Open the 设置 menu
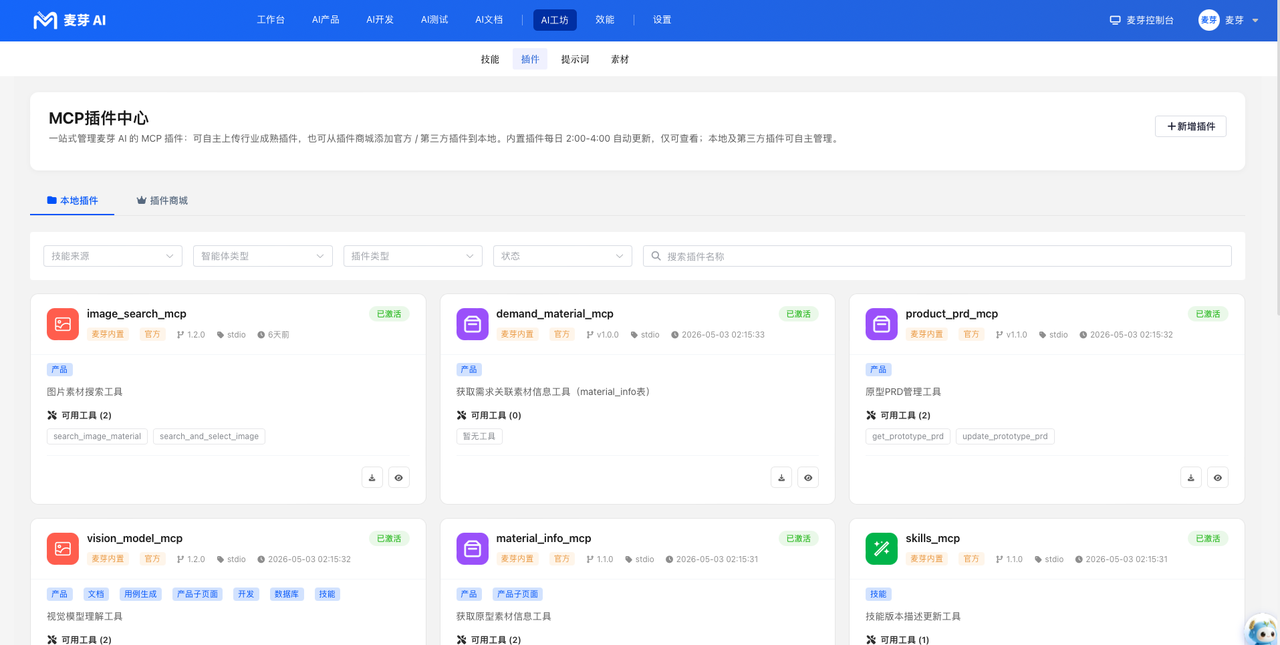The height and width of the screenshot is (645, 1280). tap(662, 20)
